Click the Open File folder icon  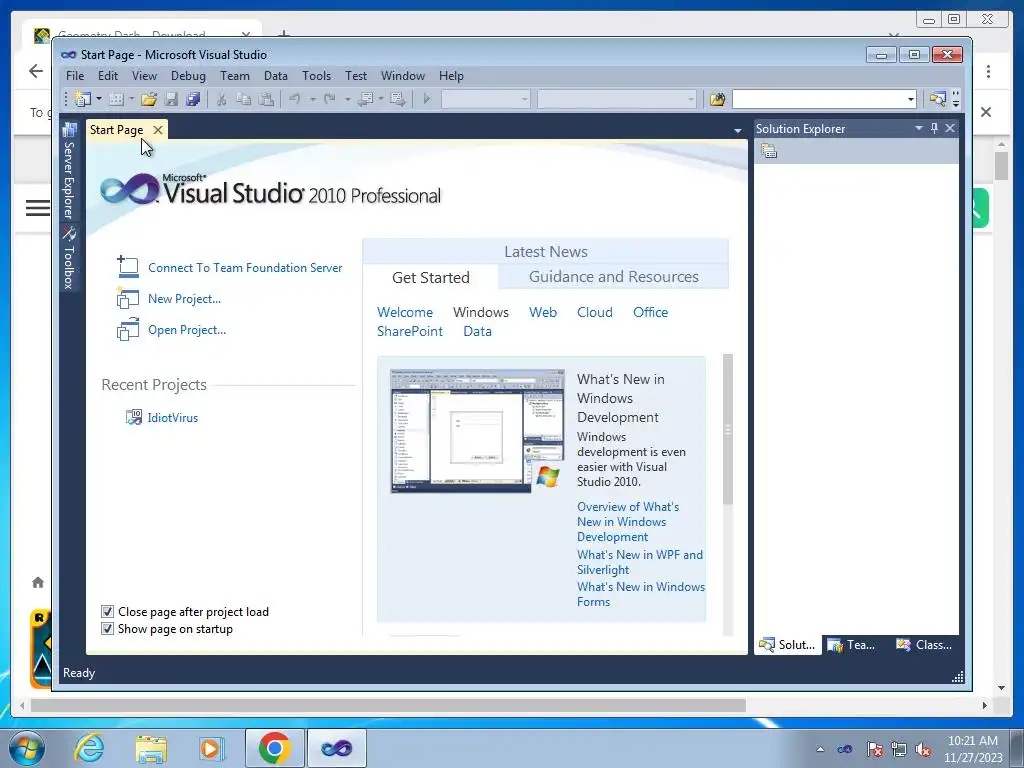click(x=149, y=99)
